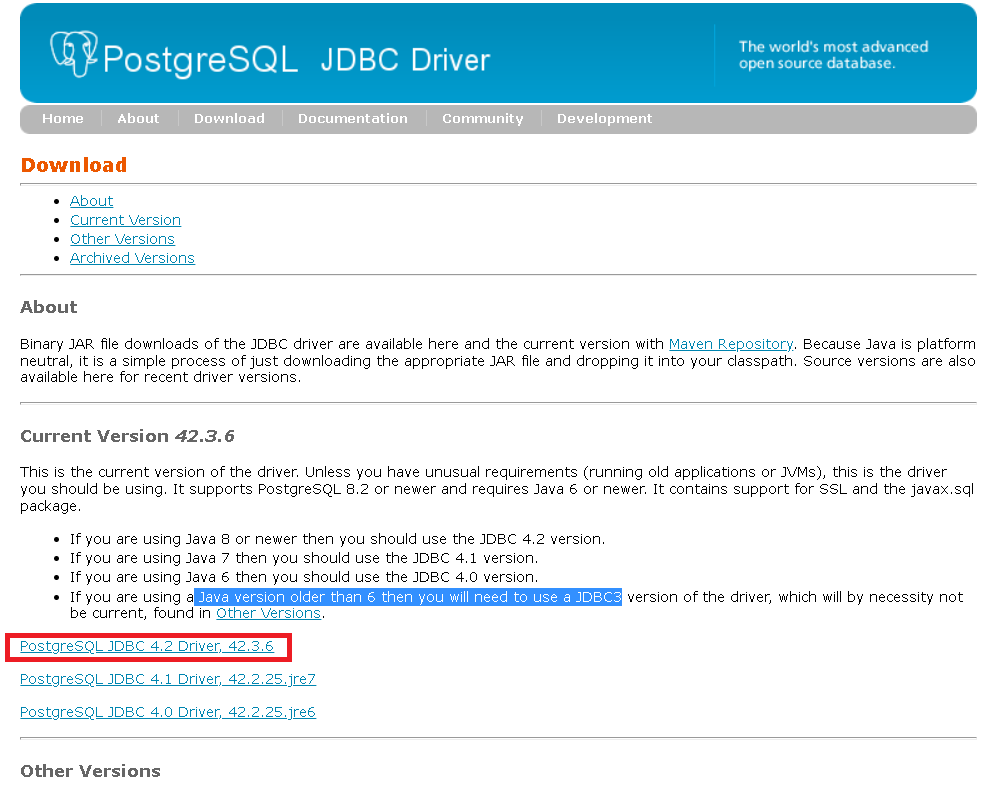
Task: Follow the Other Versions contents link
Action: [x=122, y=239]
